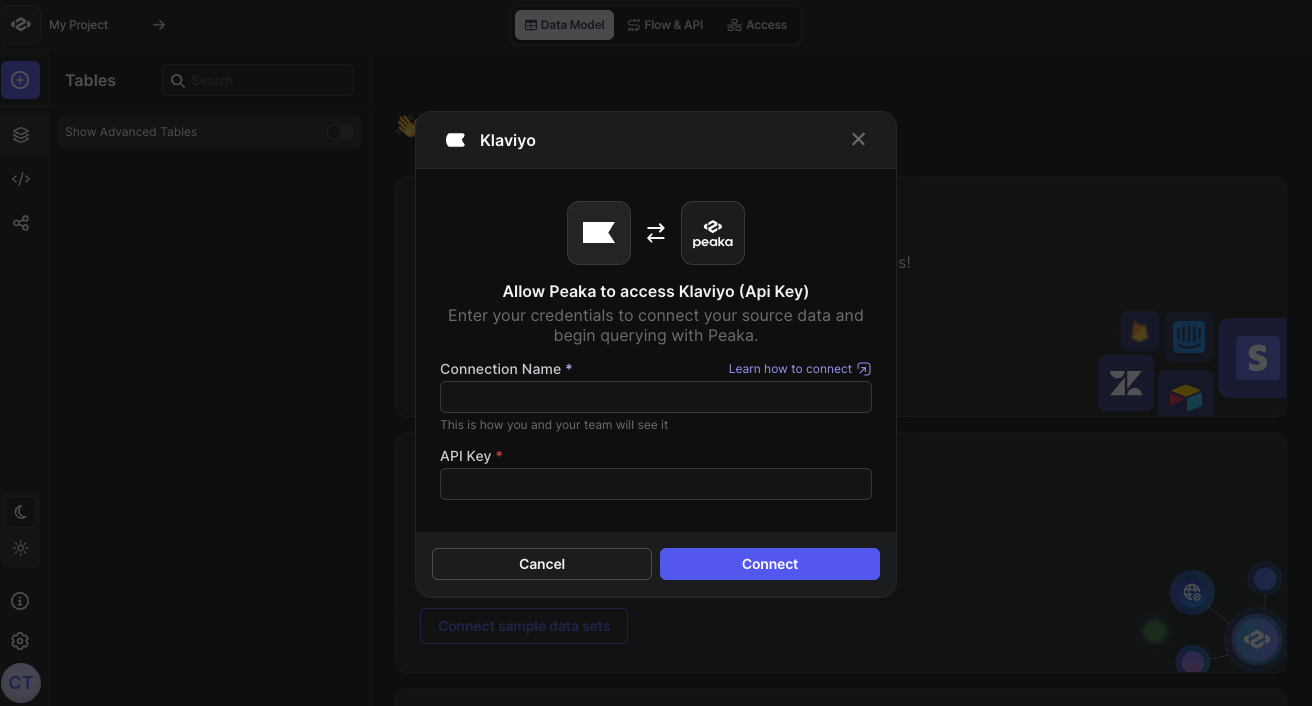Click the "Enter your credentials" description text
The height and width of the screenshot is (706, 1312).
656,325
